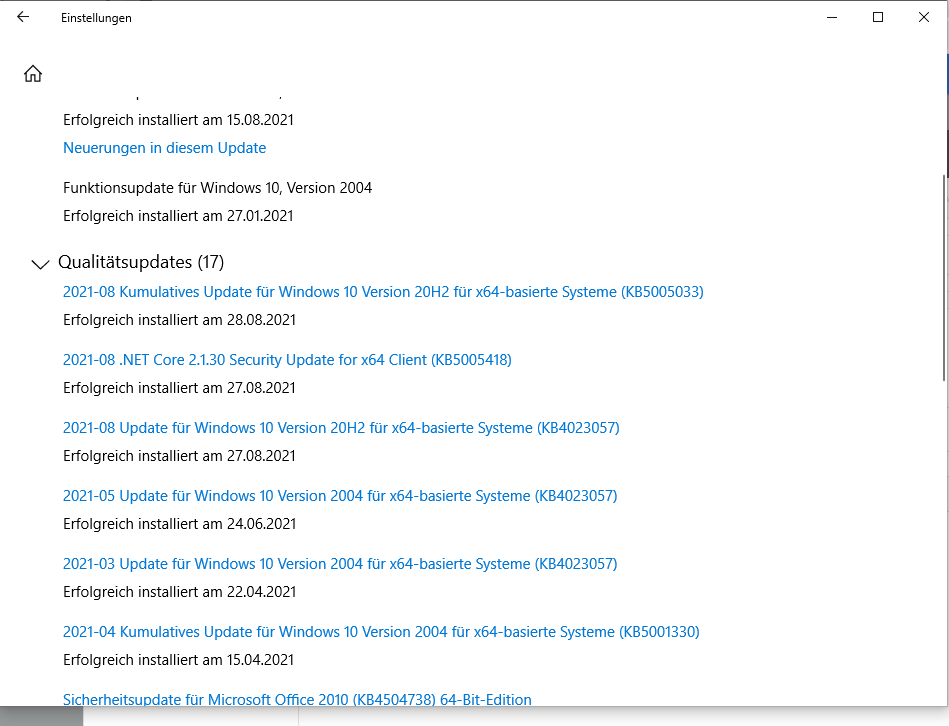Open the Office 2010 security update KB4504738 link

pyautogui.click(x=297, y=699)
